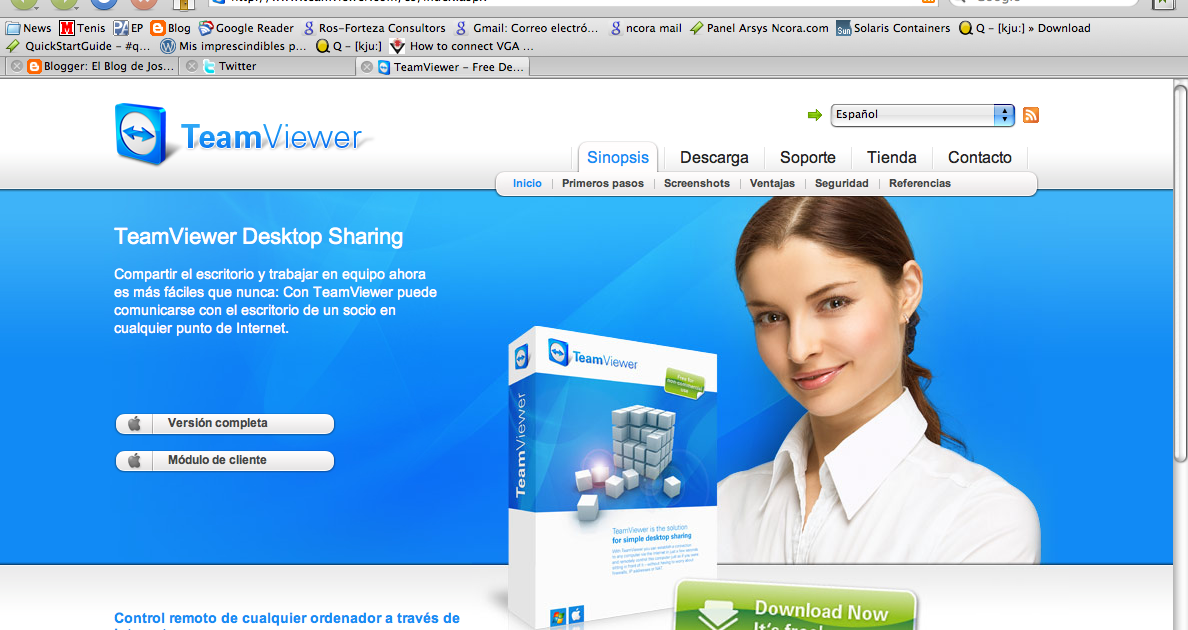
Task: Open the Tenis bookmark
Action: 83,28
